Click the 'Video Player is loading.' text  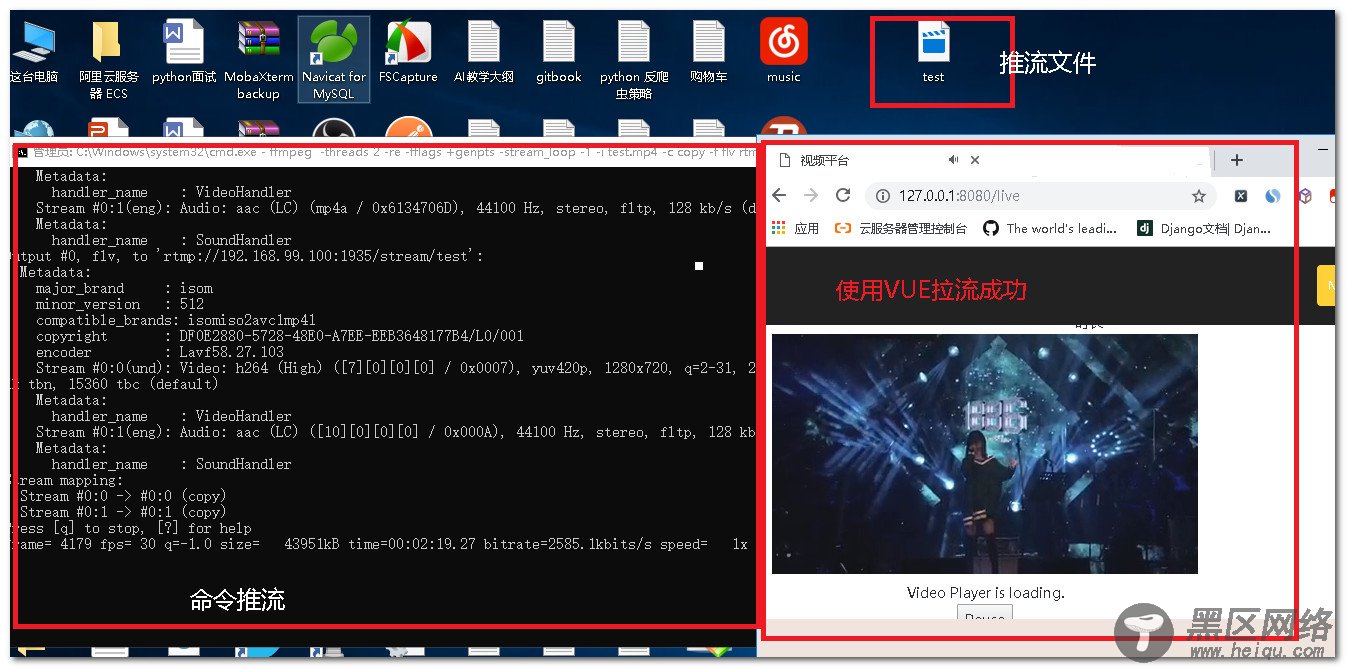click(986, 592)
